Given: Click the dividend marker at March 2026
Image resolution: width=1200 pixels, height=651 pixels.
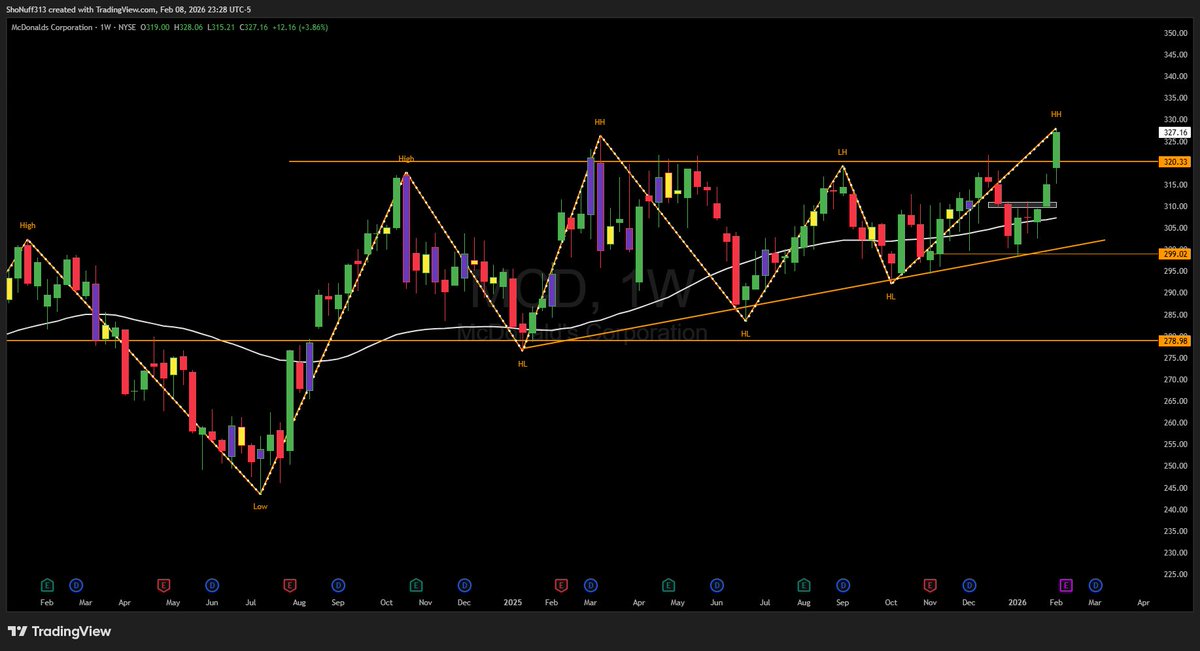Looking at the screenshot, I should [1095, 583].
